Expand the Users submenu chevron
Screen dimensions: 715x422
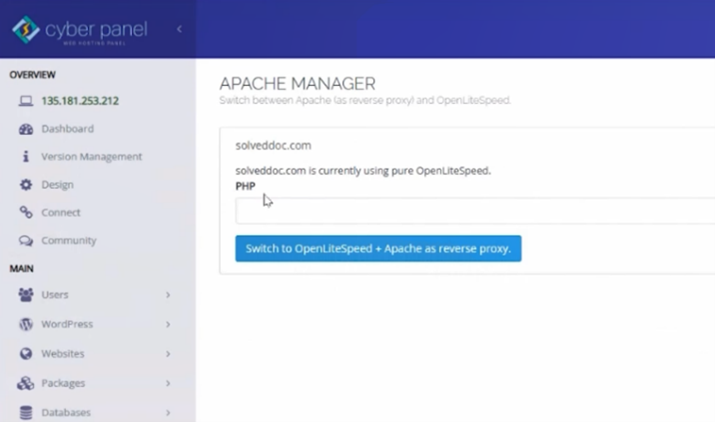pyautogui.click(x=168, y=295)
